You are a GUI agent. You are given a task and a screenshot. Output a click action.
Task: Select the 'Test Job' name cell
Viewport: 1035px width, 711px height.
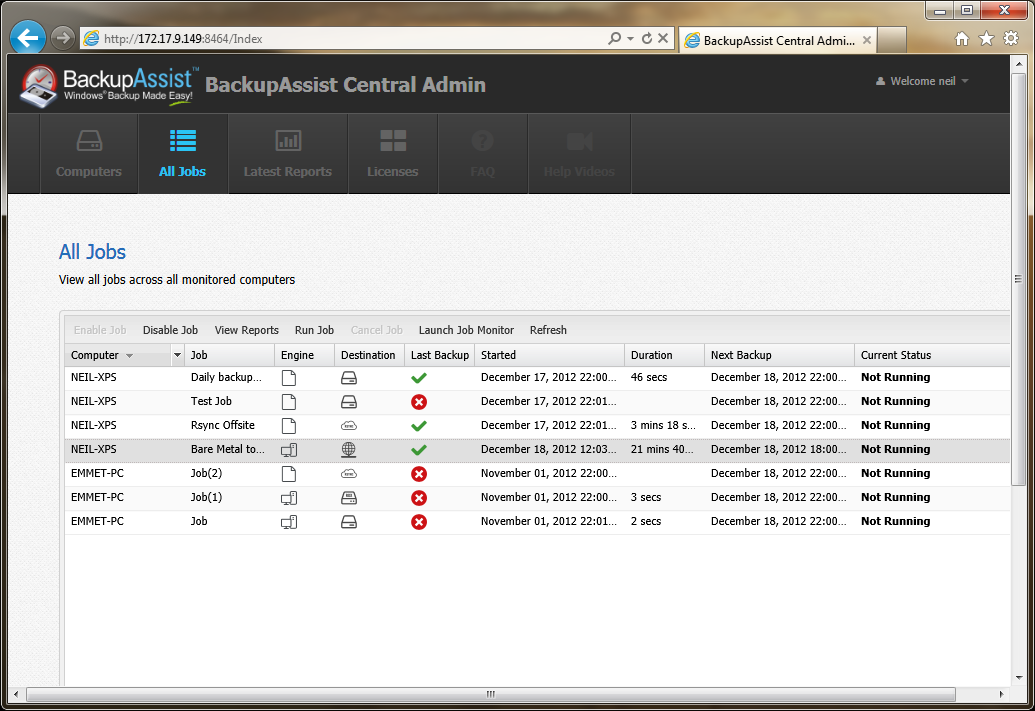230,401
